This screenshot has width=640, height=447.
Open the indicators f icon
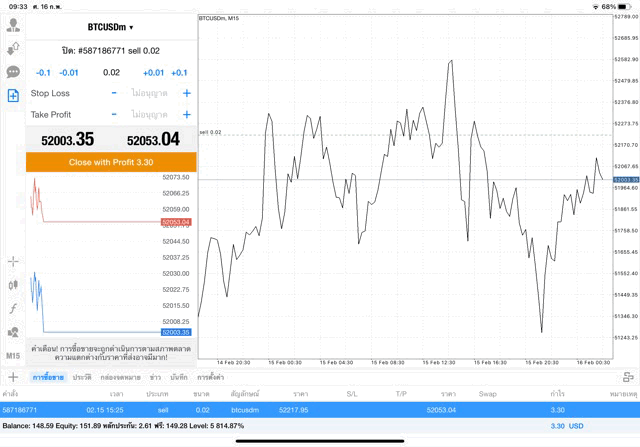click(x=13, y=309)
